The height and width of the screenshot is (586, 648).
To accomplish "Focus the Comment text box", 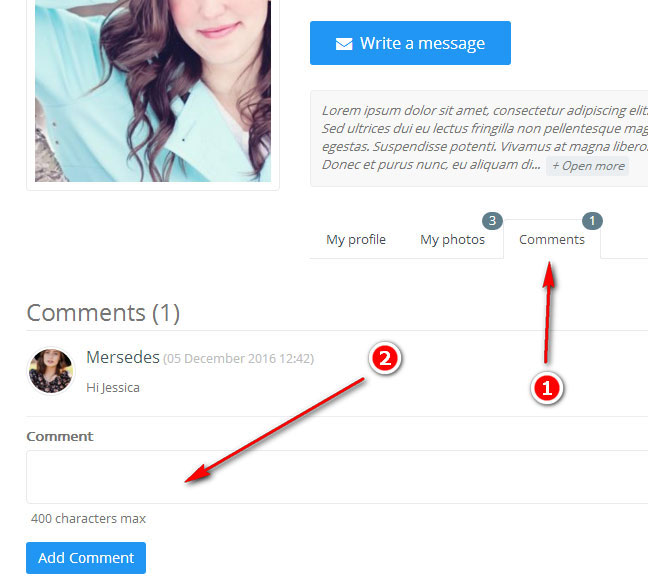I will coord(336,477).
